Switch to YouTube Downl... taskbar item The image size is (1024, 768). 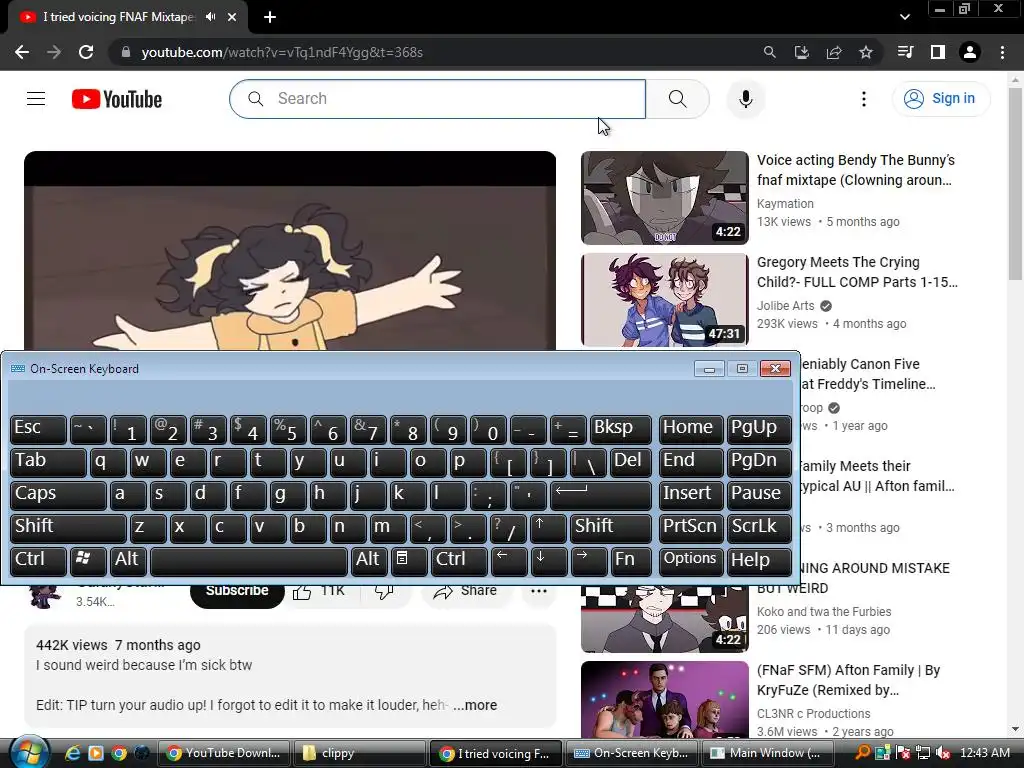[223, 753]
